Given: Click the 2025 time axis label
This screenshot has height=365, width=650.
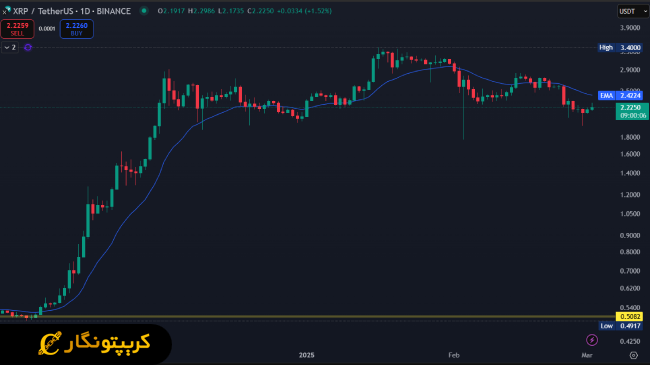Looking at the screenshot, I should point(306,355).
